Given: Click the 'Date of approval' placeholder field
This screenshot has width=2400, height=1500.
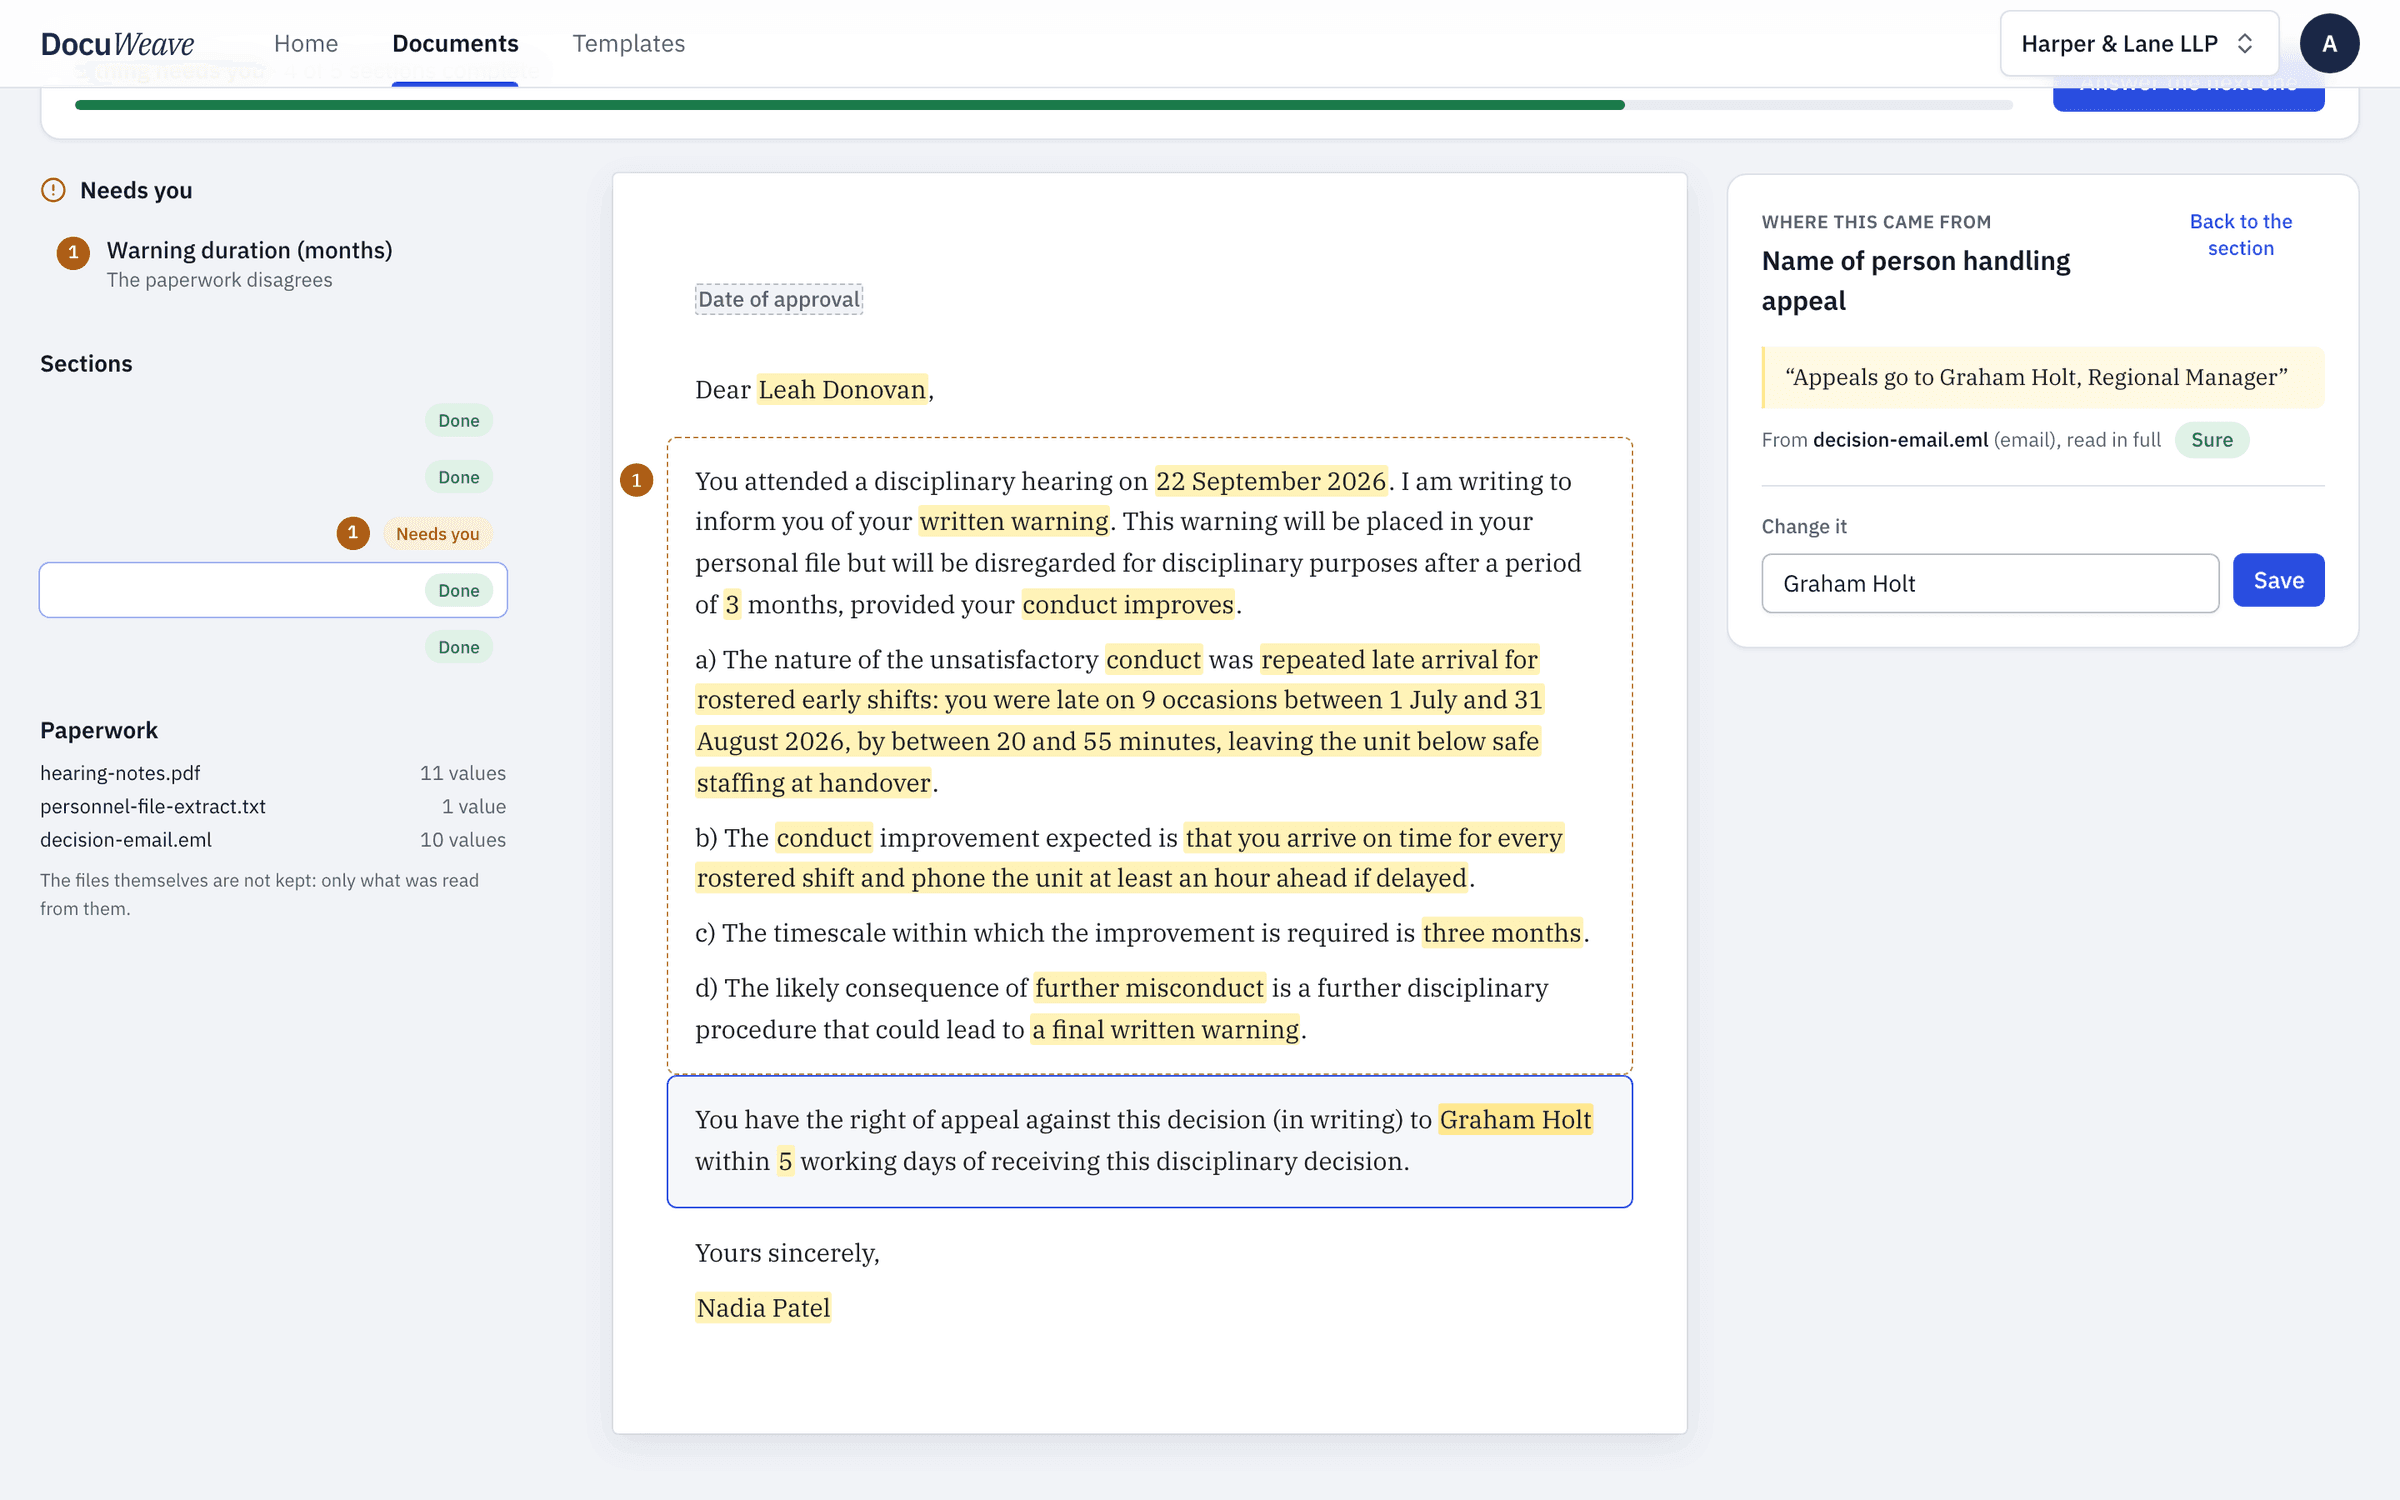Looking at the screenshot, I should pyautogui.click(x=779, y=299).
